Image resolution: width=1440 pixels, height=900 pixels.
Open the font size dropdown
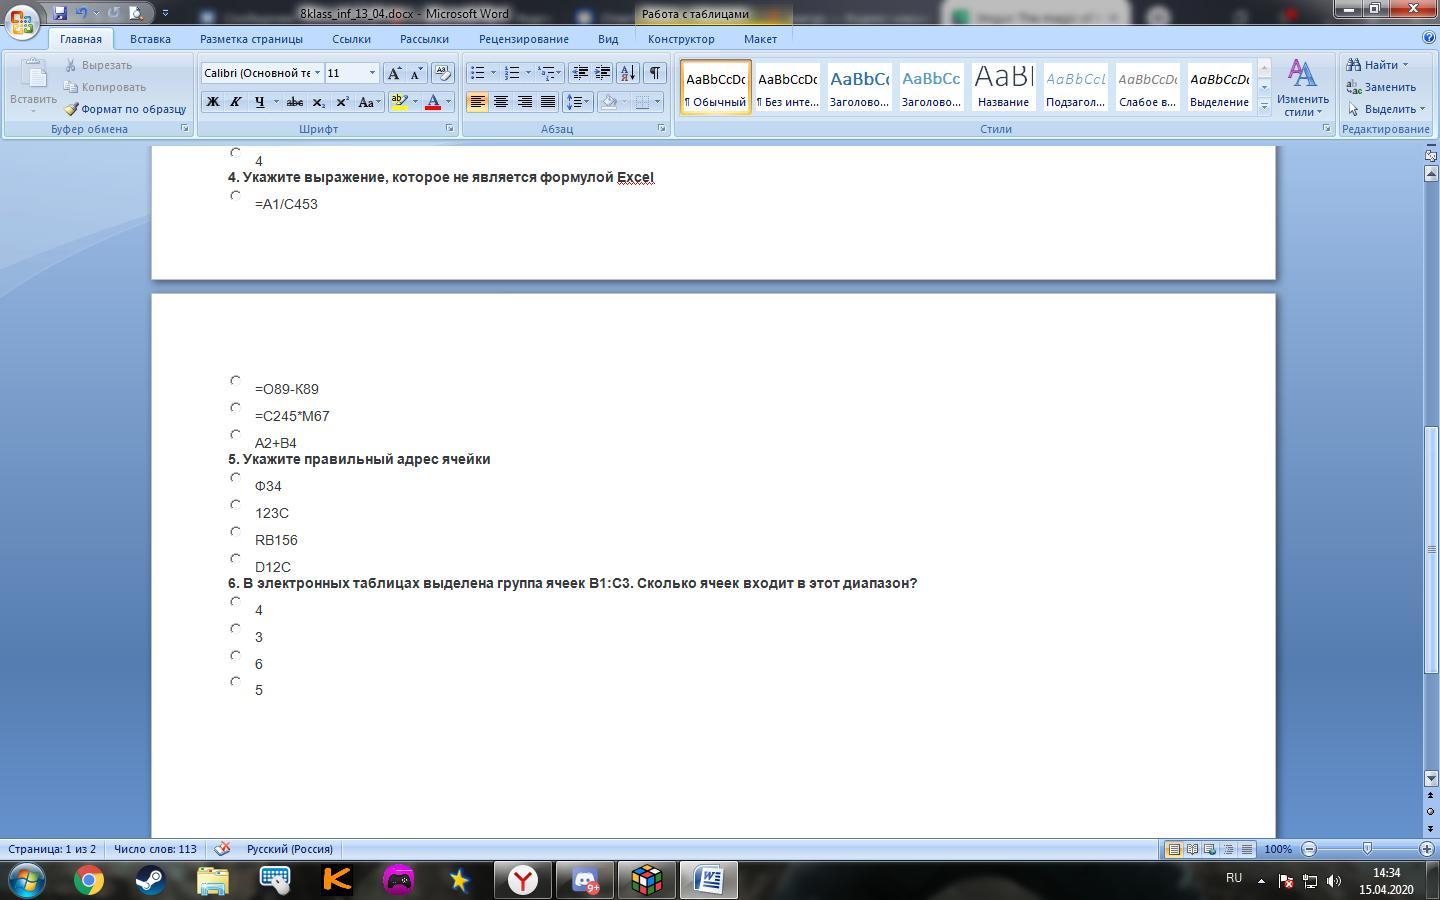(372, 73)
